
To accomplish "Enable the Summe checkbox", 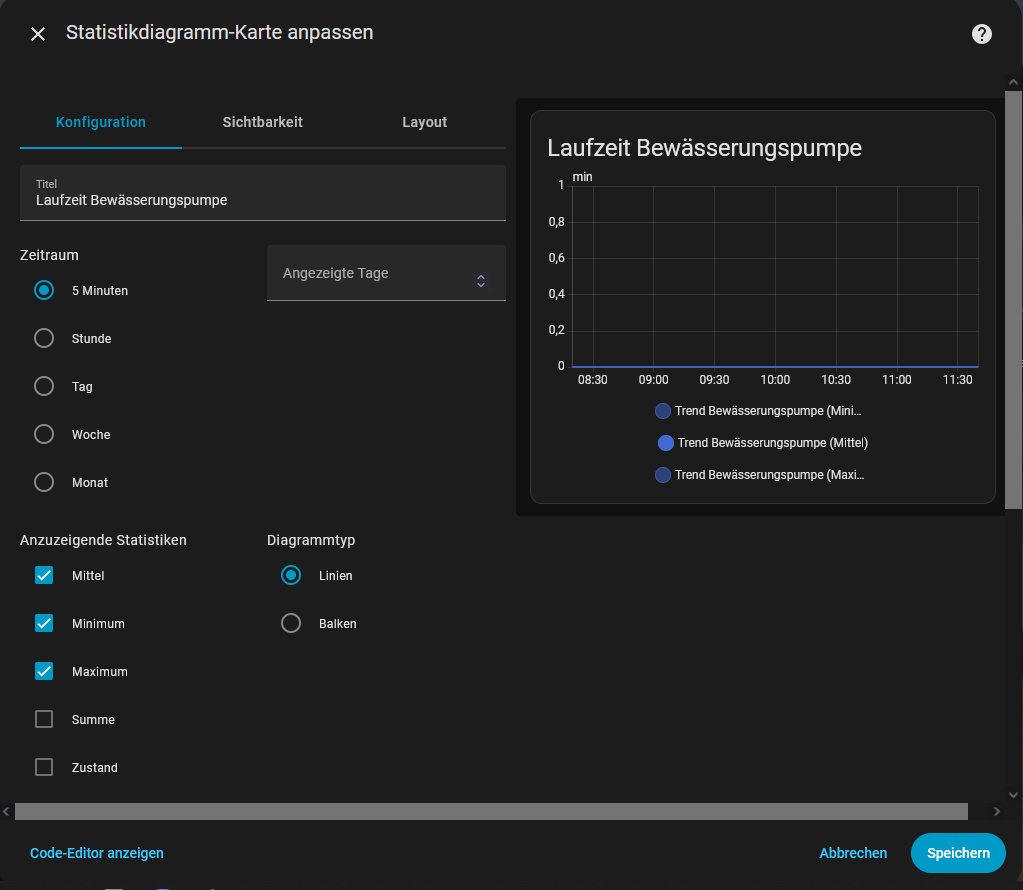I will coord(44,720).
